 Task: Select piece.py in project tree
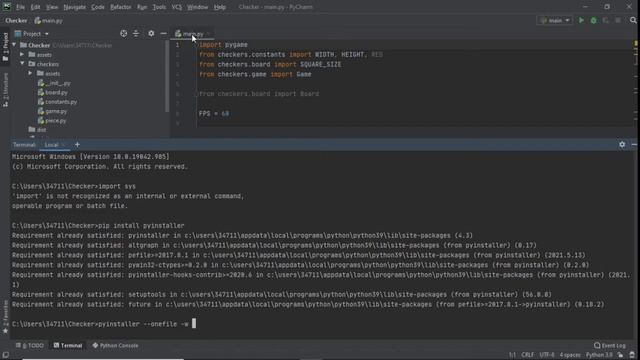pyautogui.click(x=52, y=120)
